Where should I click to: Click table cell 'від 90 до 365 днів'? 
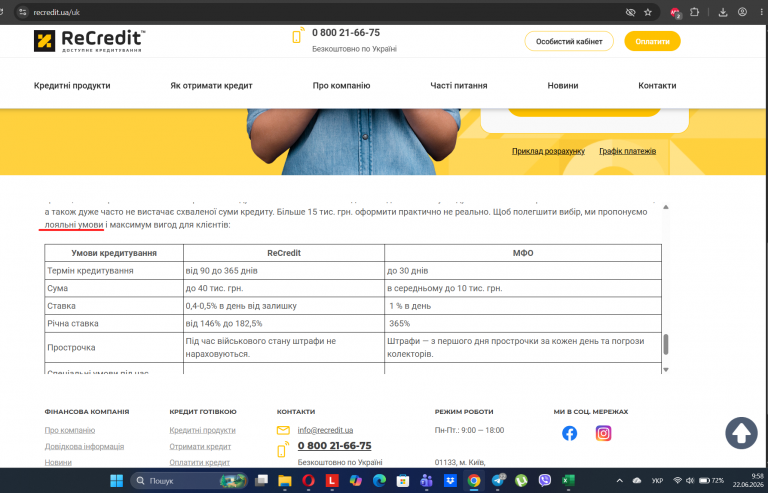click(x=284, y=271)
